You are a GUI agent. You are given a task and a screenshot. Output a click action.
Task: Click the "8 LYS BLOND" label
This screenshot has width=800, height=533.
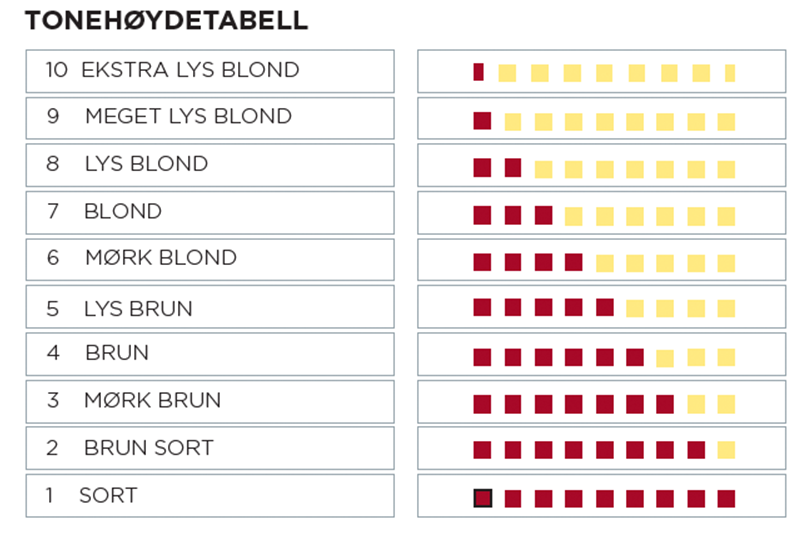coord(210,164)
